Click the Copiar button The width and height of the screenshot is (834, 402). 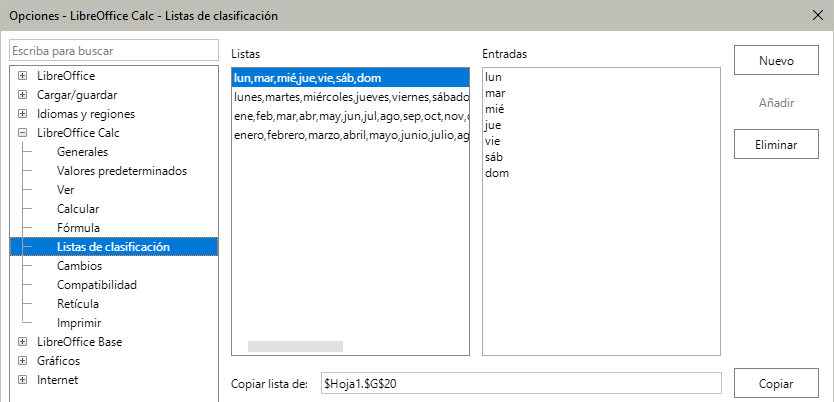coord(776,383)
